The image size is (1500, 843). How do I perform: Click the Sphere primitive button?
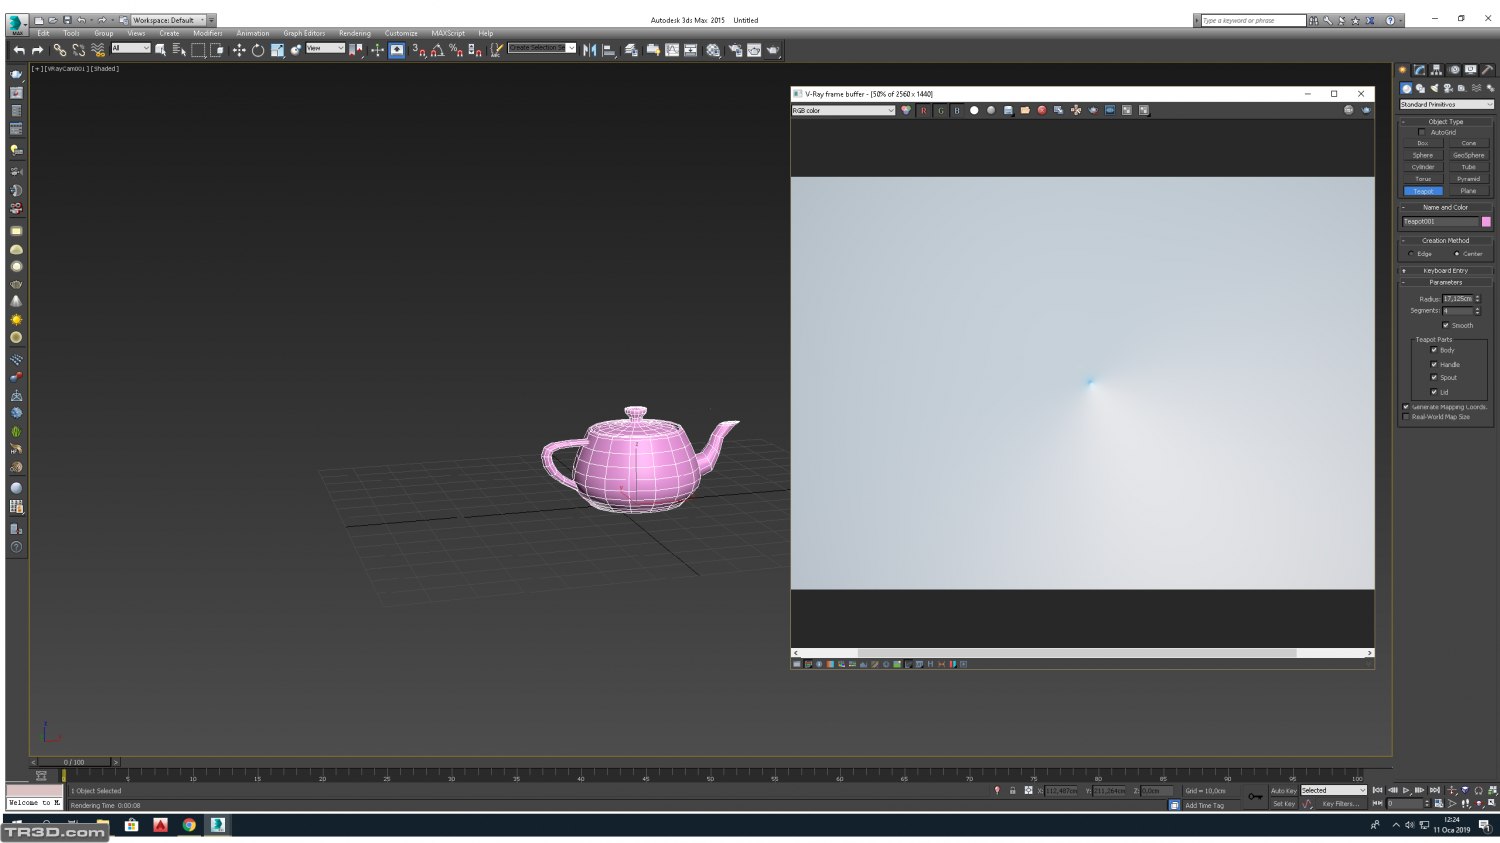(x=1422, y=155)
